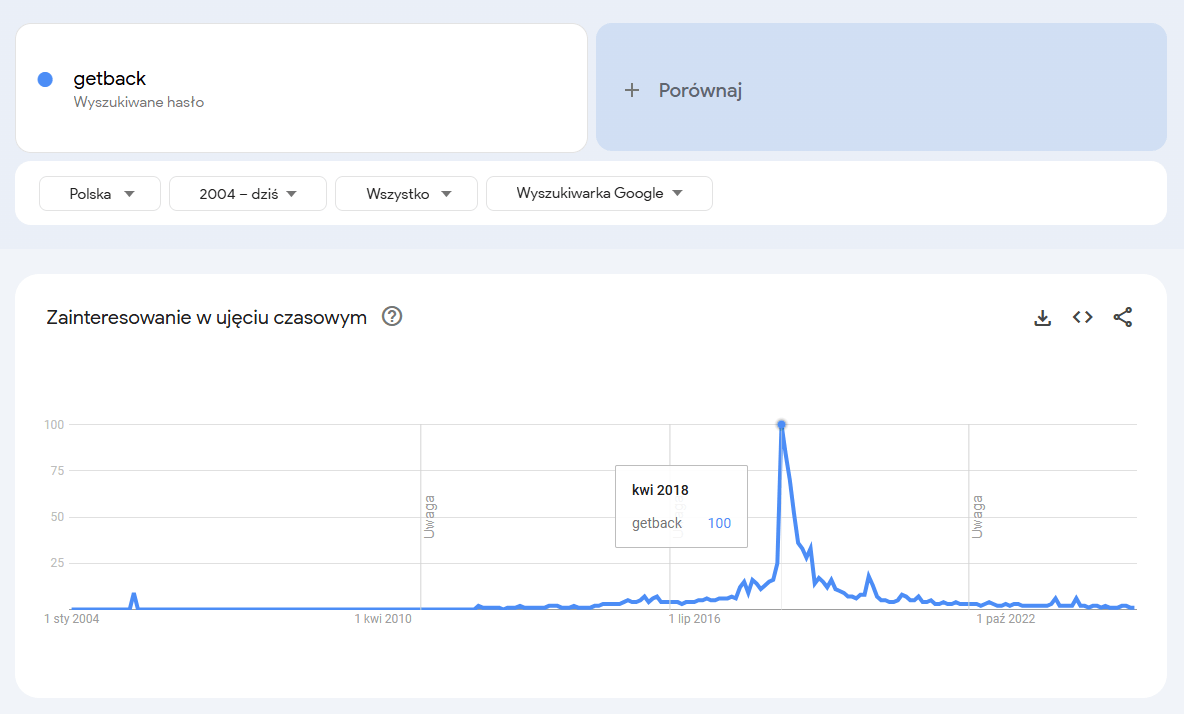Click the blue getback color dot
The image size is (1184, 714).
pyautogui.click(x=45, y=80)
